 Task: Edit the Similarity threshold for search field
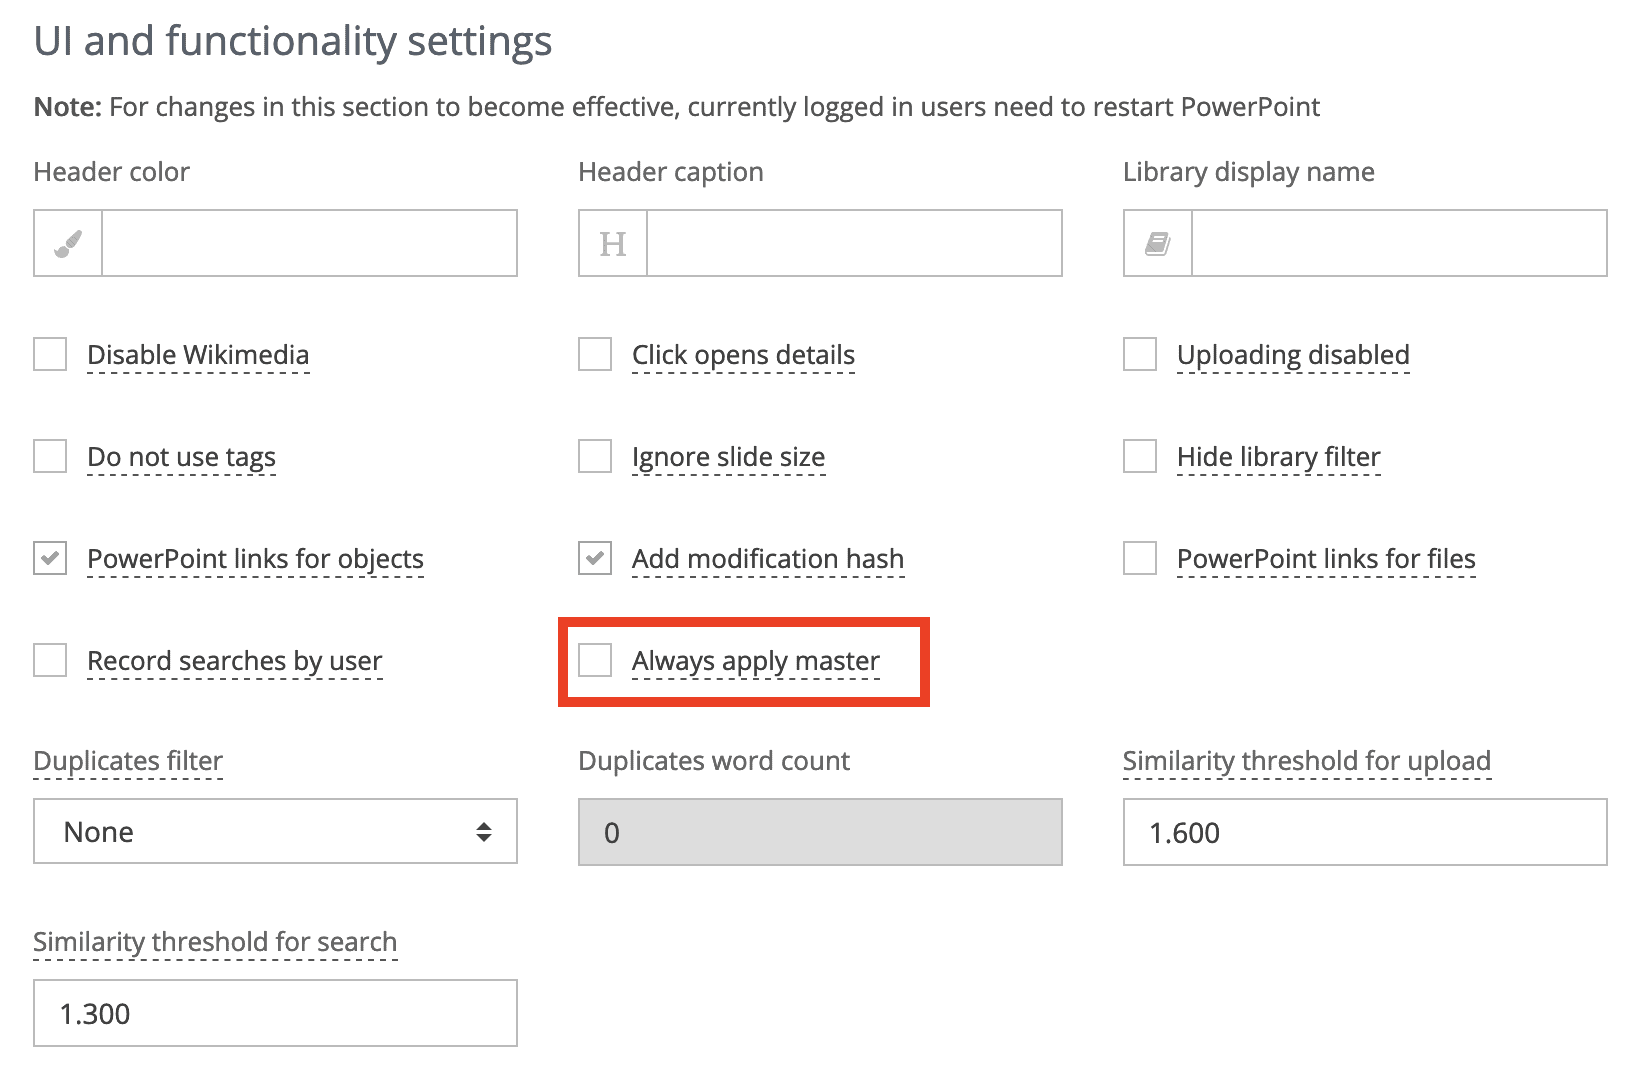pyautogui.click(x=275, y=1013)
